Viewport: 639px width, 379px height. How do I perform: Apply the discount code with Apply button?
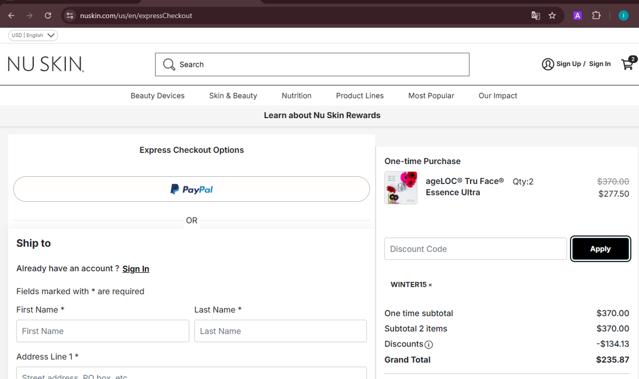tap(600, 249)
